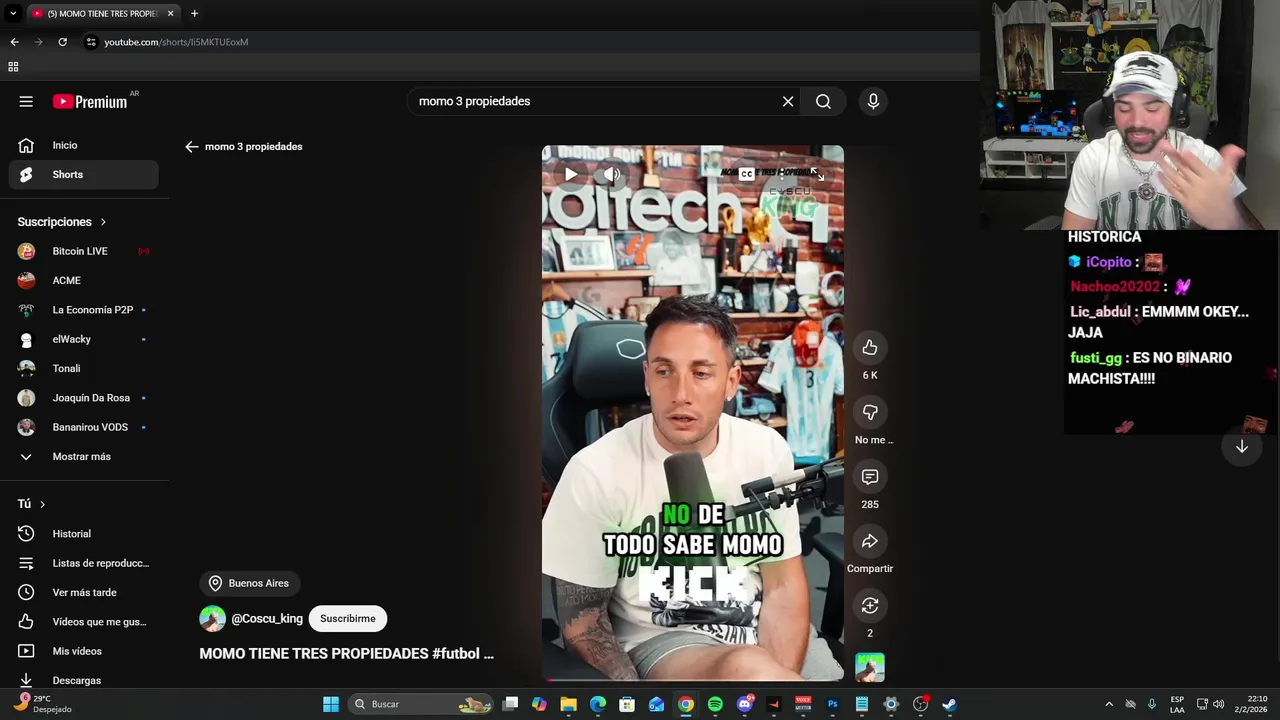Open a new browser tab with plus
1280x720 pixels.
[194, 13]
